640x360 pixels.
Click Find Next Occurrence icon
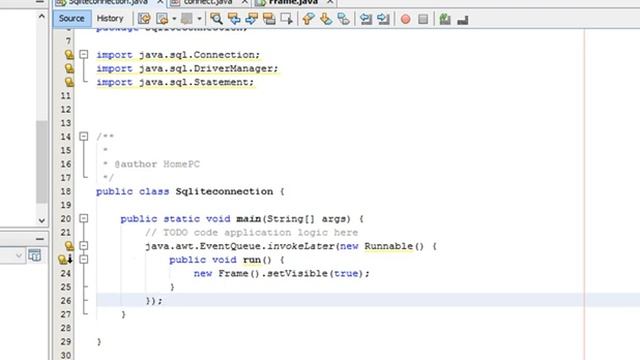(251, 19)
